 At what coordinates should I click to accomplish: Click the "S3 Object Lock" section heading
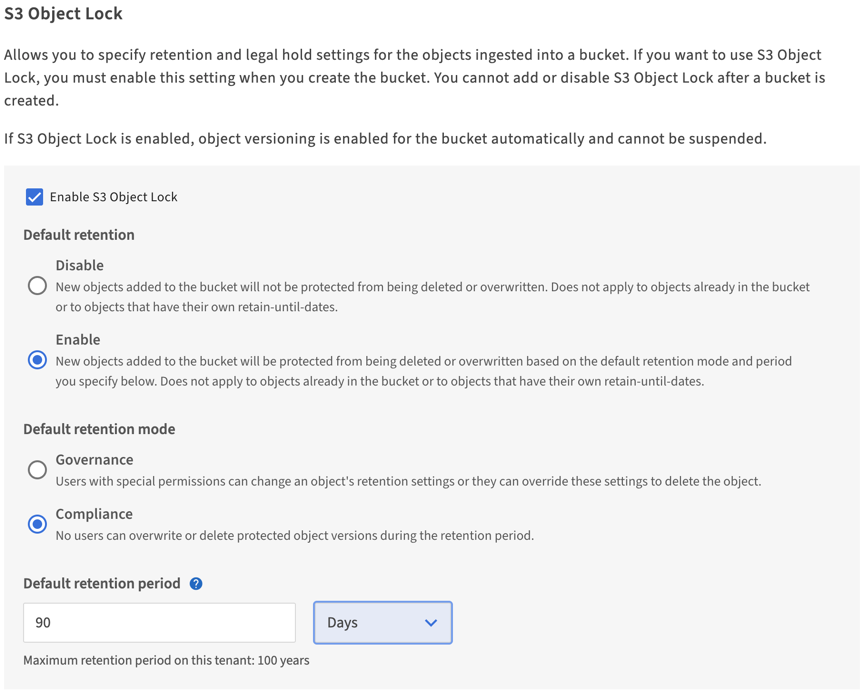point(63,14)
